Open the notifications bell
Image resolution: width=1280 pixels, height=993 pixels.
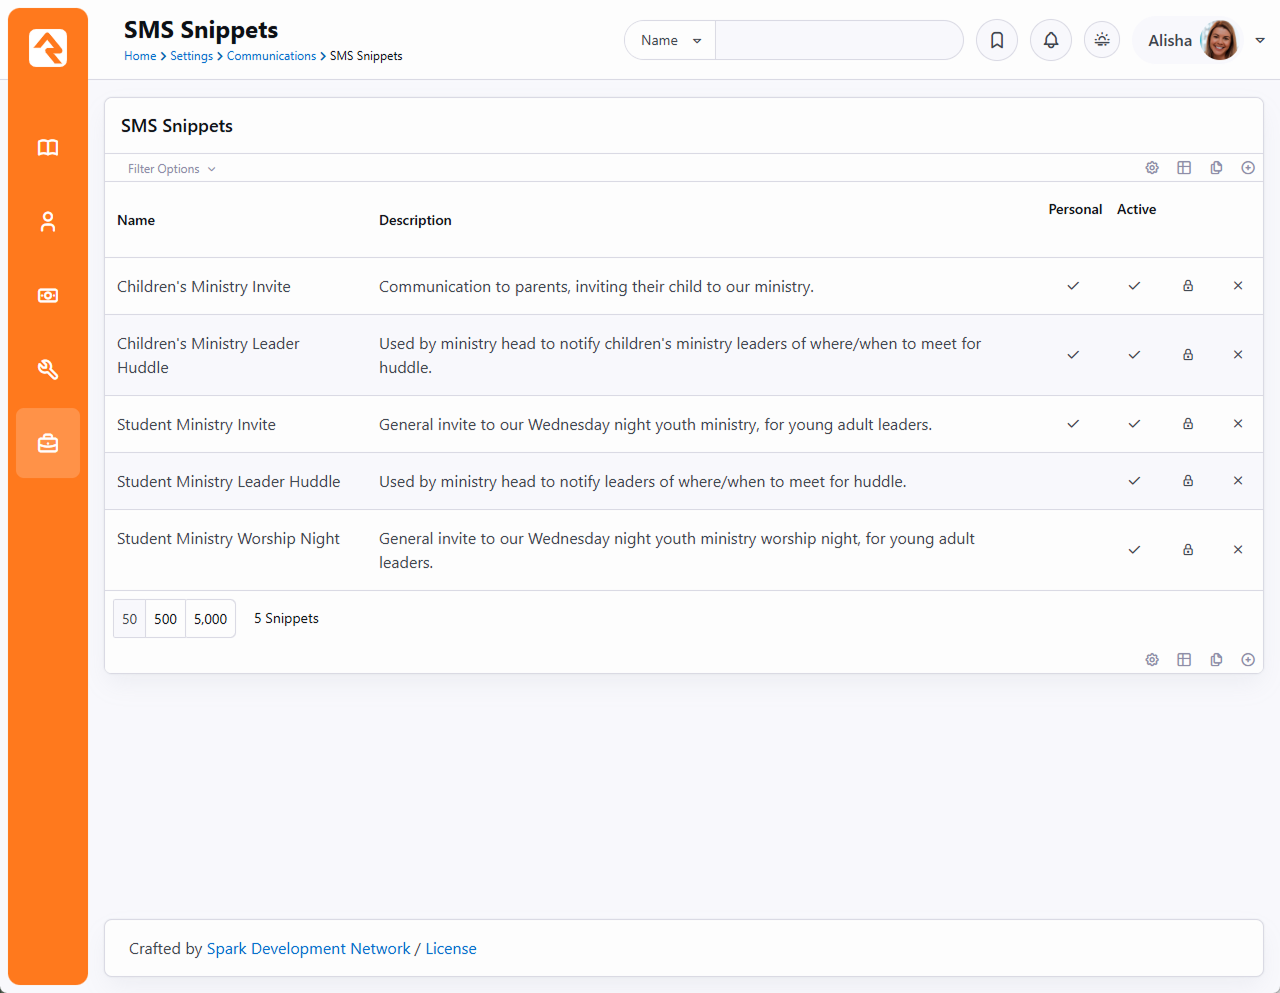click(x=1050, y=40)
